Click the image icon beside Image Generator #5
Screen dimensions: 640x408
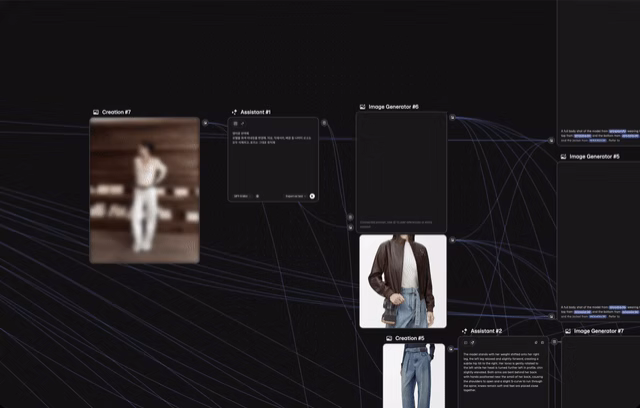pyautogui.click(x=563, y=157)
